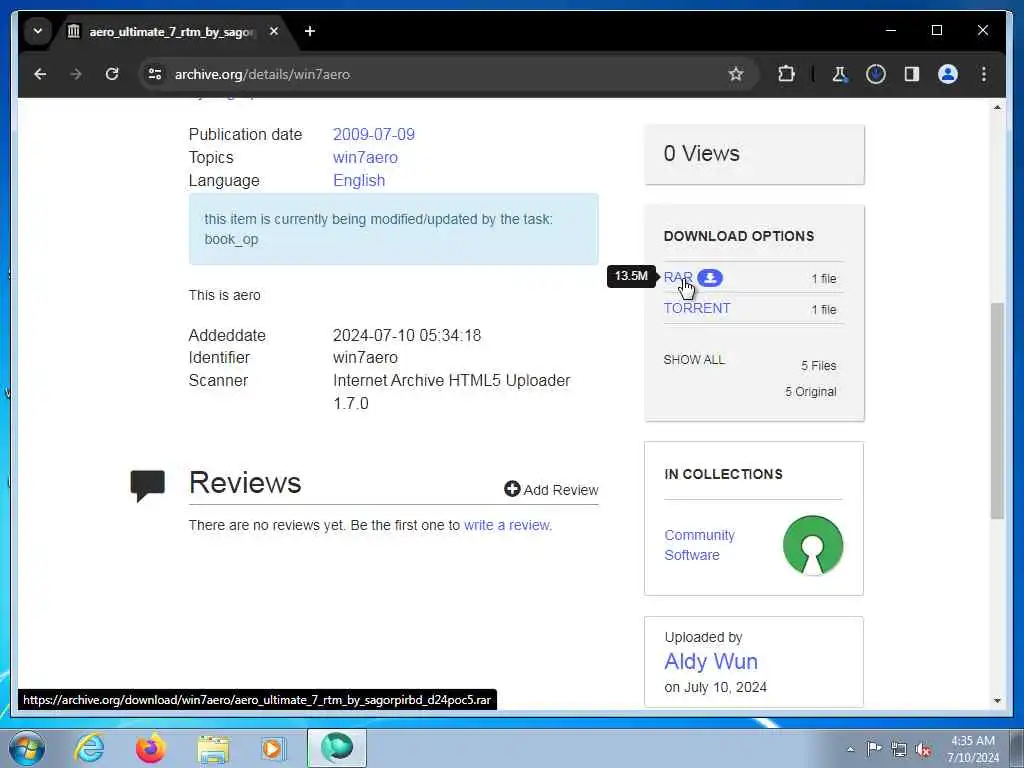Viewport: 1024px width, 768px height.
Task: Open the Chrome three-dot menu
Action: (x=984, y=74)
